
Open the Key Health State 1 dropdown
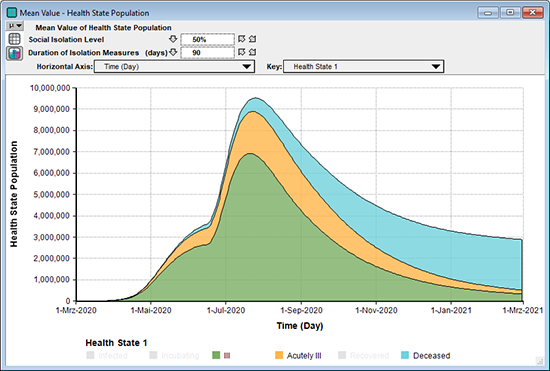pyautogui.click(x=363, y=66)
